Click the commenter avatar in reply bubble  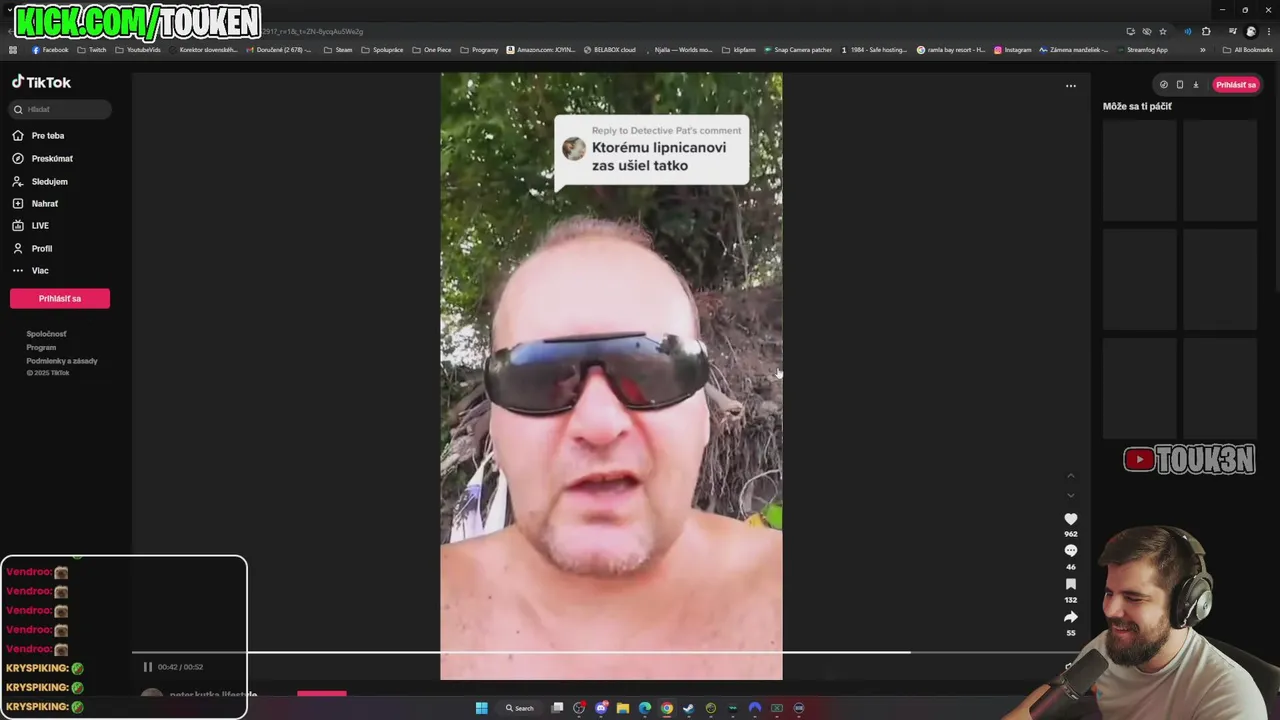click(574, 149)
